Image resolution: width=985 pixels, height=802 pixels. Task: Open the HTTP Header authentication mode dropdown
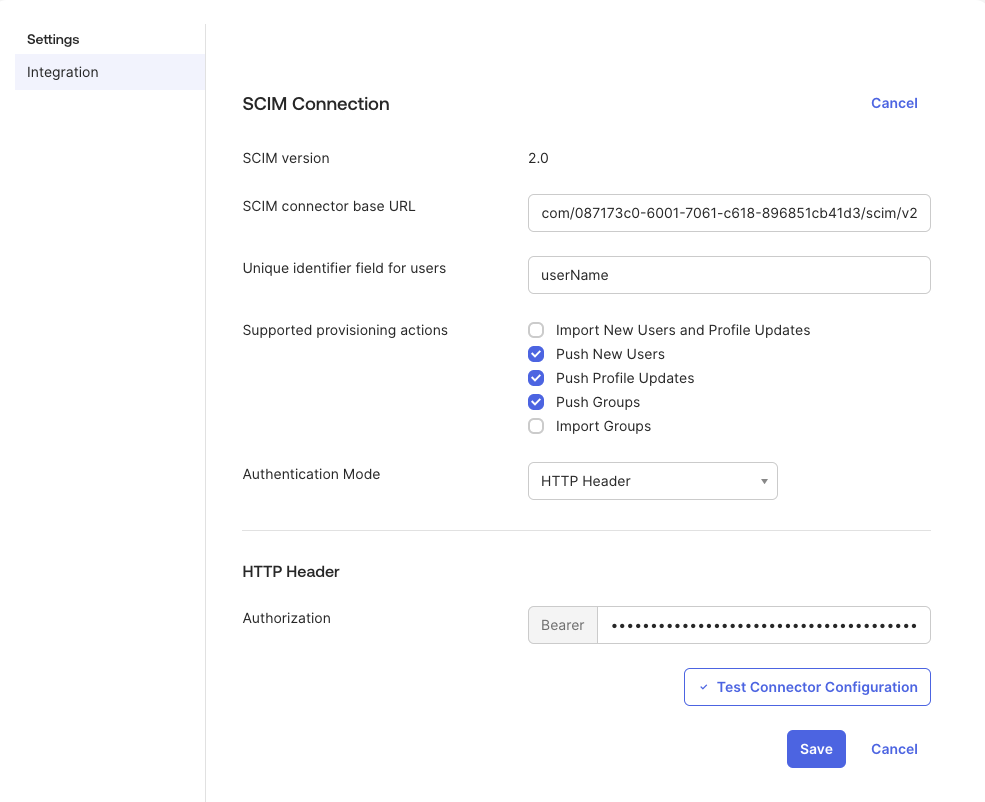click(652, 481)
